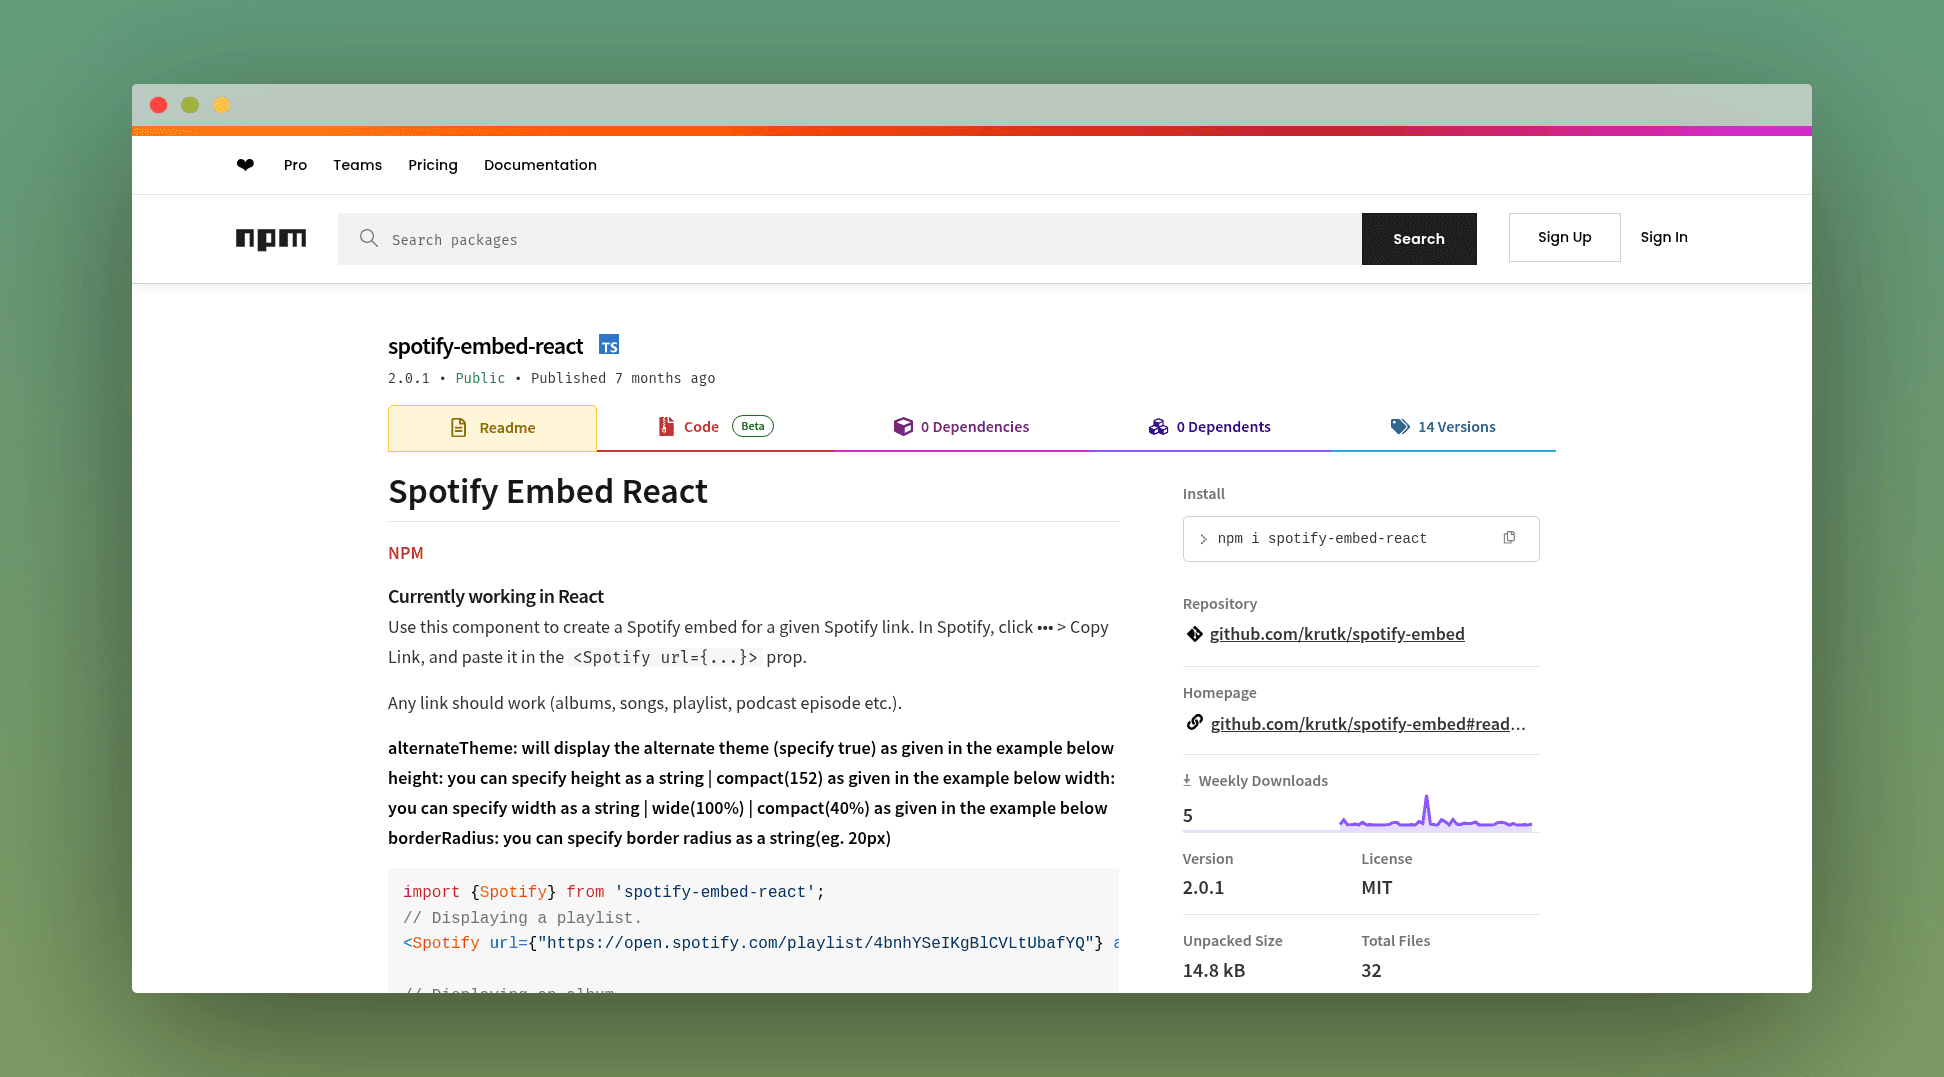Click the homepage link chain icon
Image resolution: width=1944 pixels, height=1077 pixels.
click(x=1194, y=722)
